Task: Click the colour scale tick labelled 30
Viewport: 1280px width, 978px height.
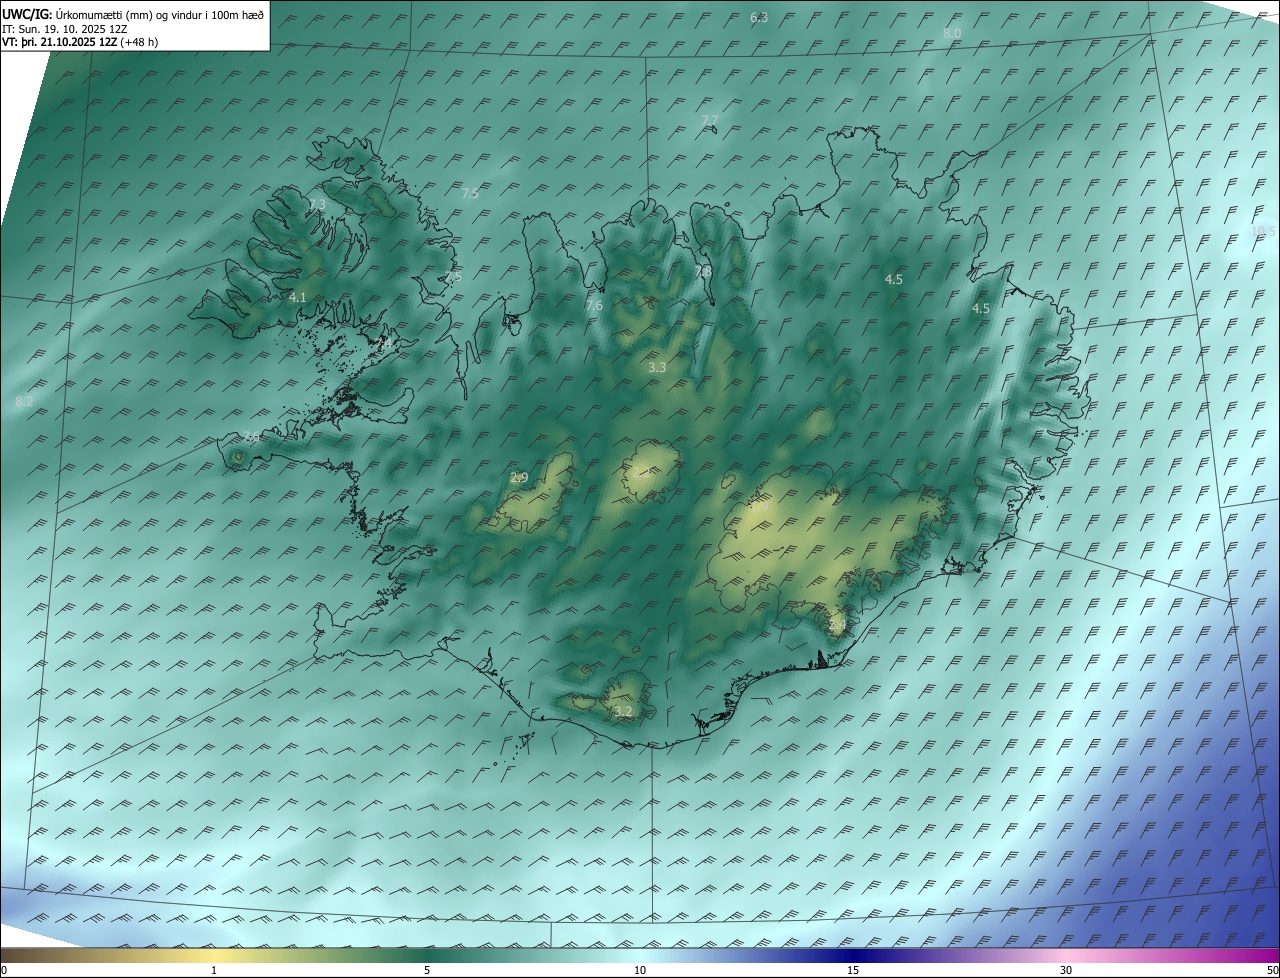Action: pos(1066,970)
